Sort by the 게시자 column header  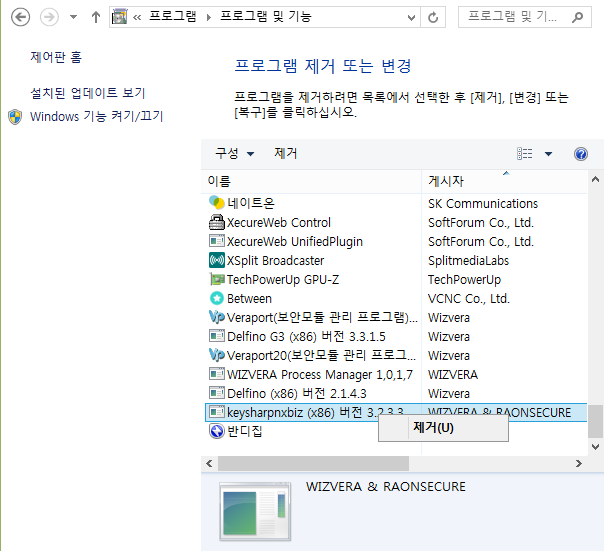pos(504,181)
